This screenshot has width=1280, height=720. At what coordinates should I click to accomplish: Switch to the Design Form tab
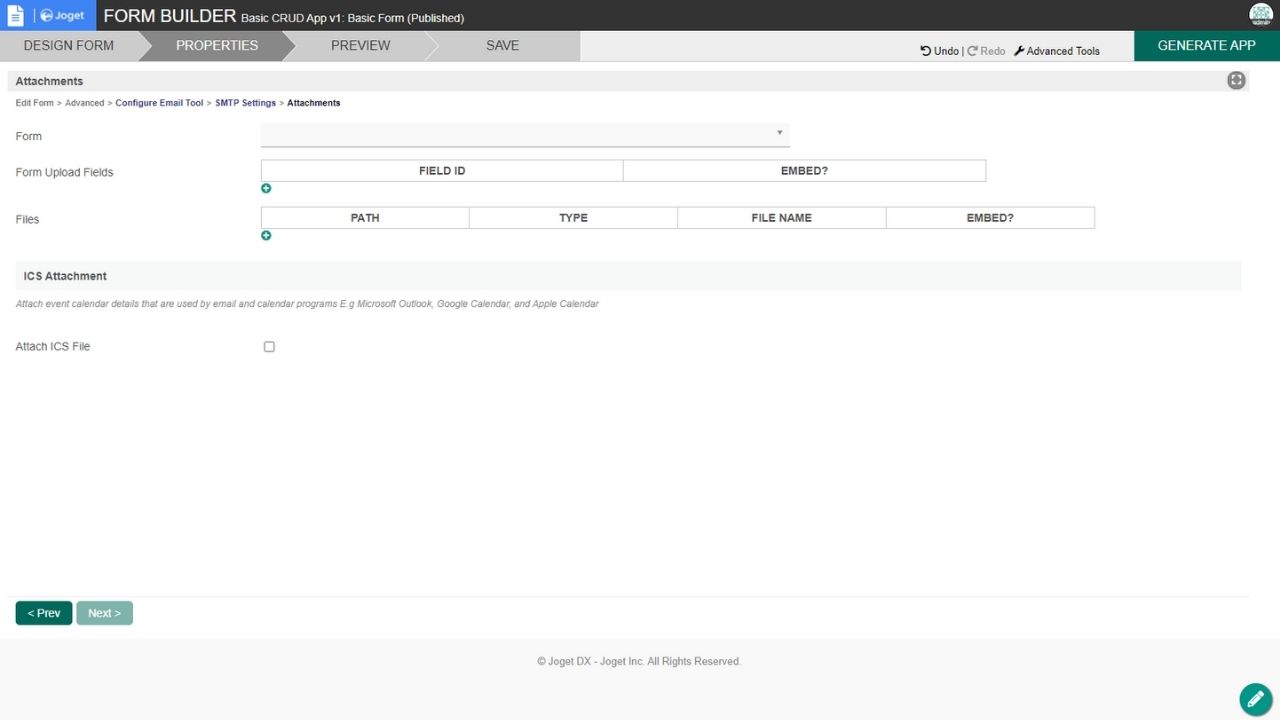(69, 46)
